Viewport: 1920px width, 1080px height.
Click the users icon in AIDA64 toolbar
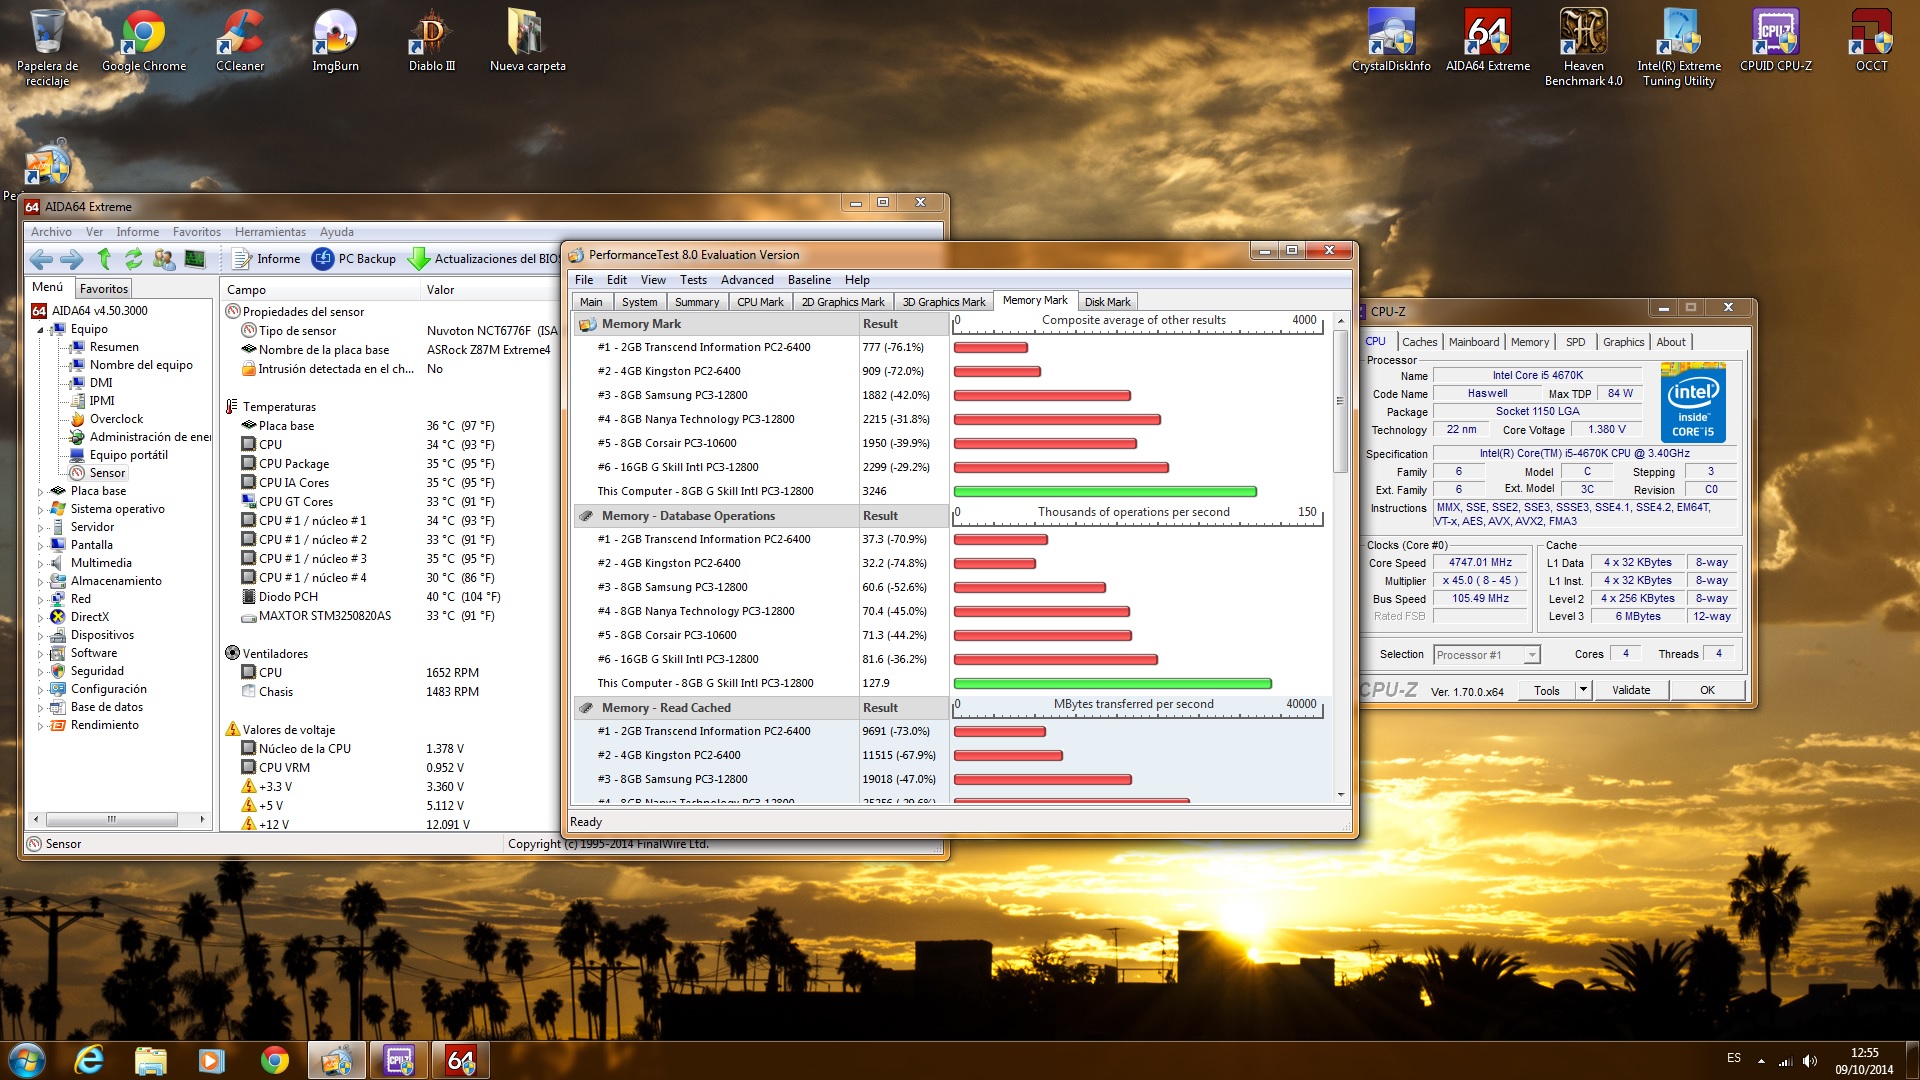pyautogui.click(x=164, y=259)
